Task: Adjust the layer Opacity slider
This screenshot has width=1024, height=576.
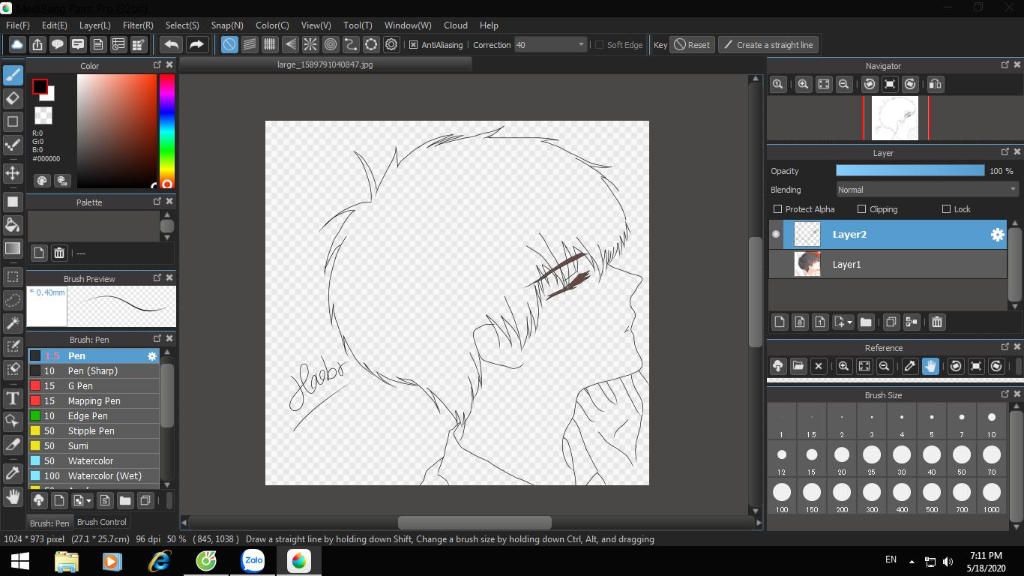Action: pos(910,170)
